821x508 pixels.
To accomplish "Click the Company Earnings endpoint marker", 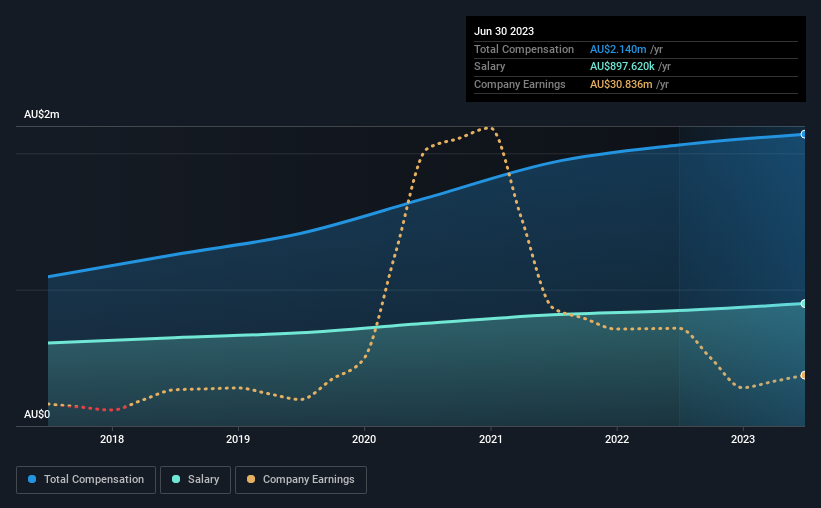I will [x=804, y=376].
